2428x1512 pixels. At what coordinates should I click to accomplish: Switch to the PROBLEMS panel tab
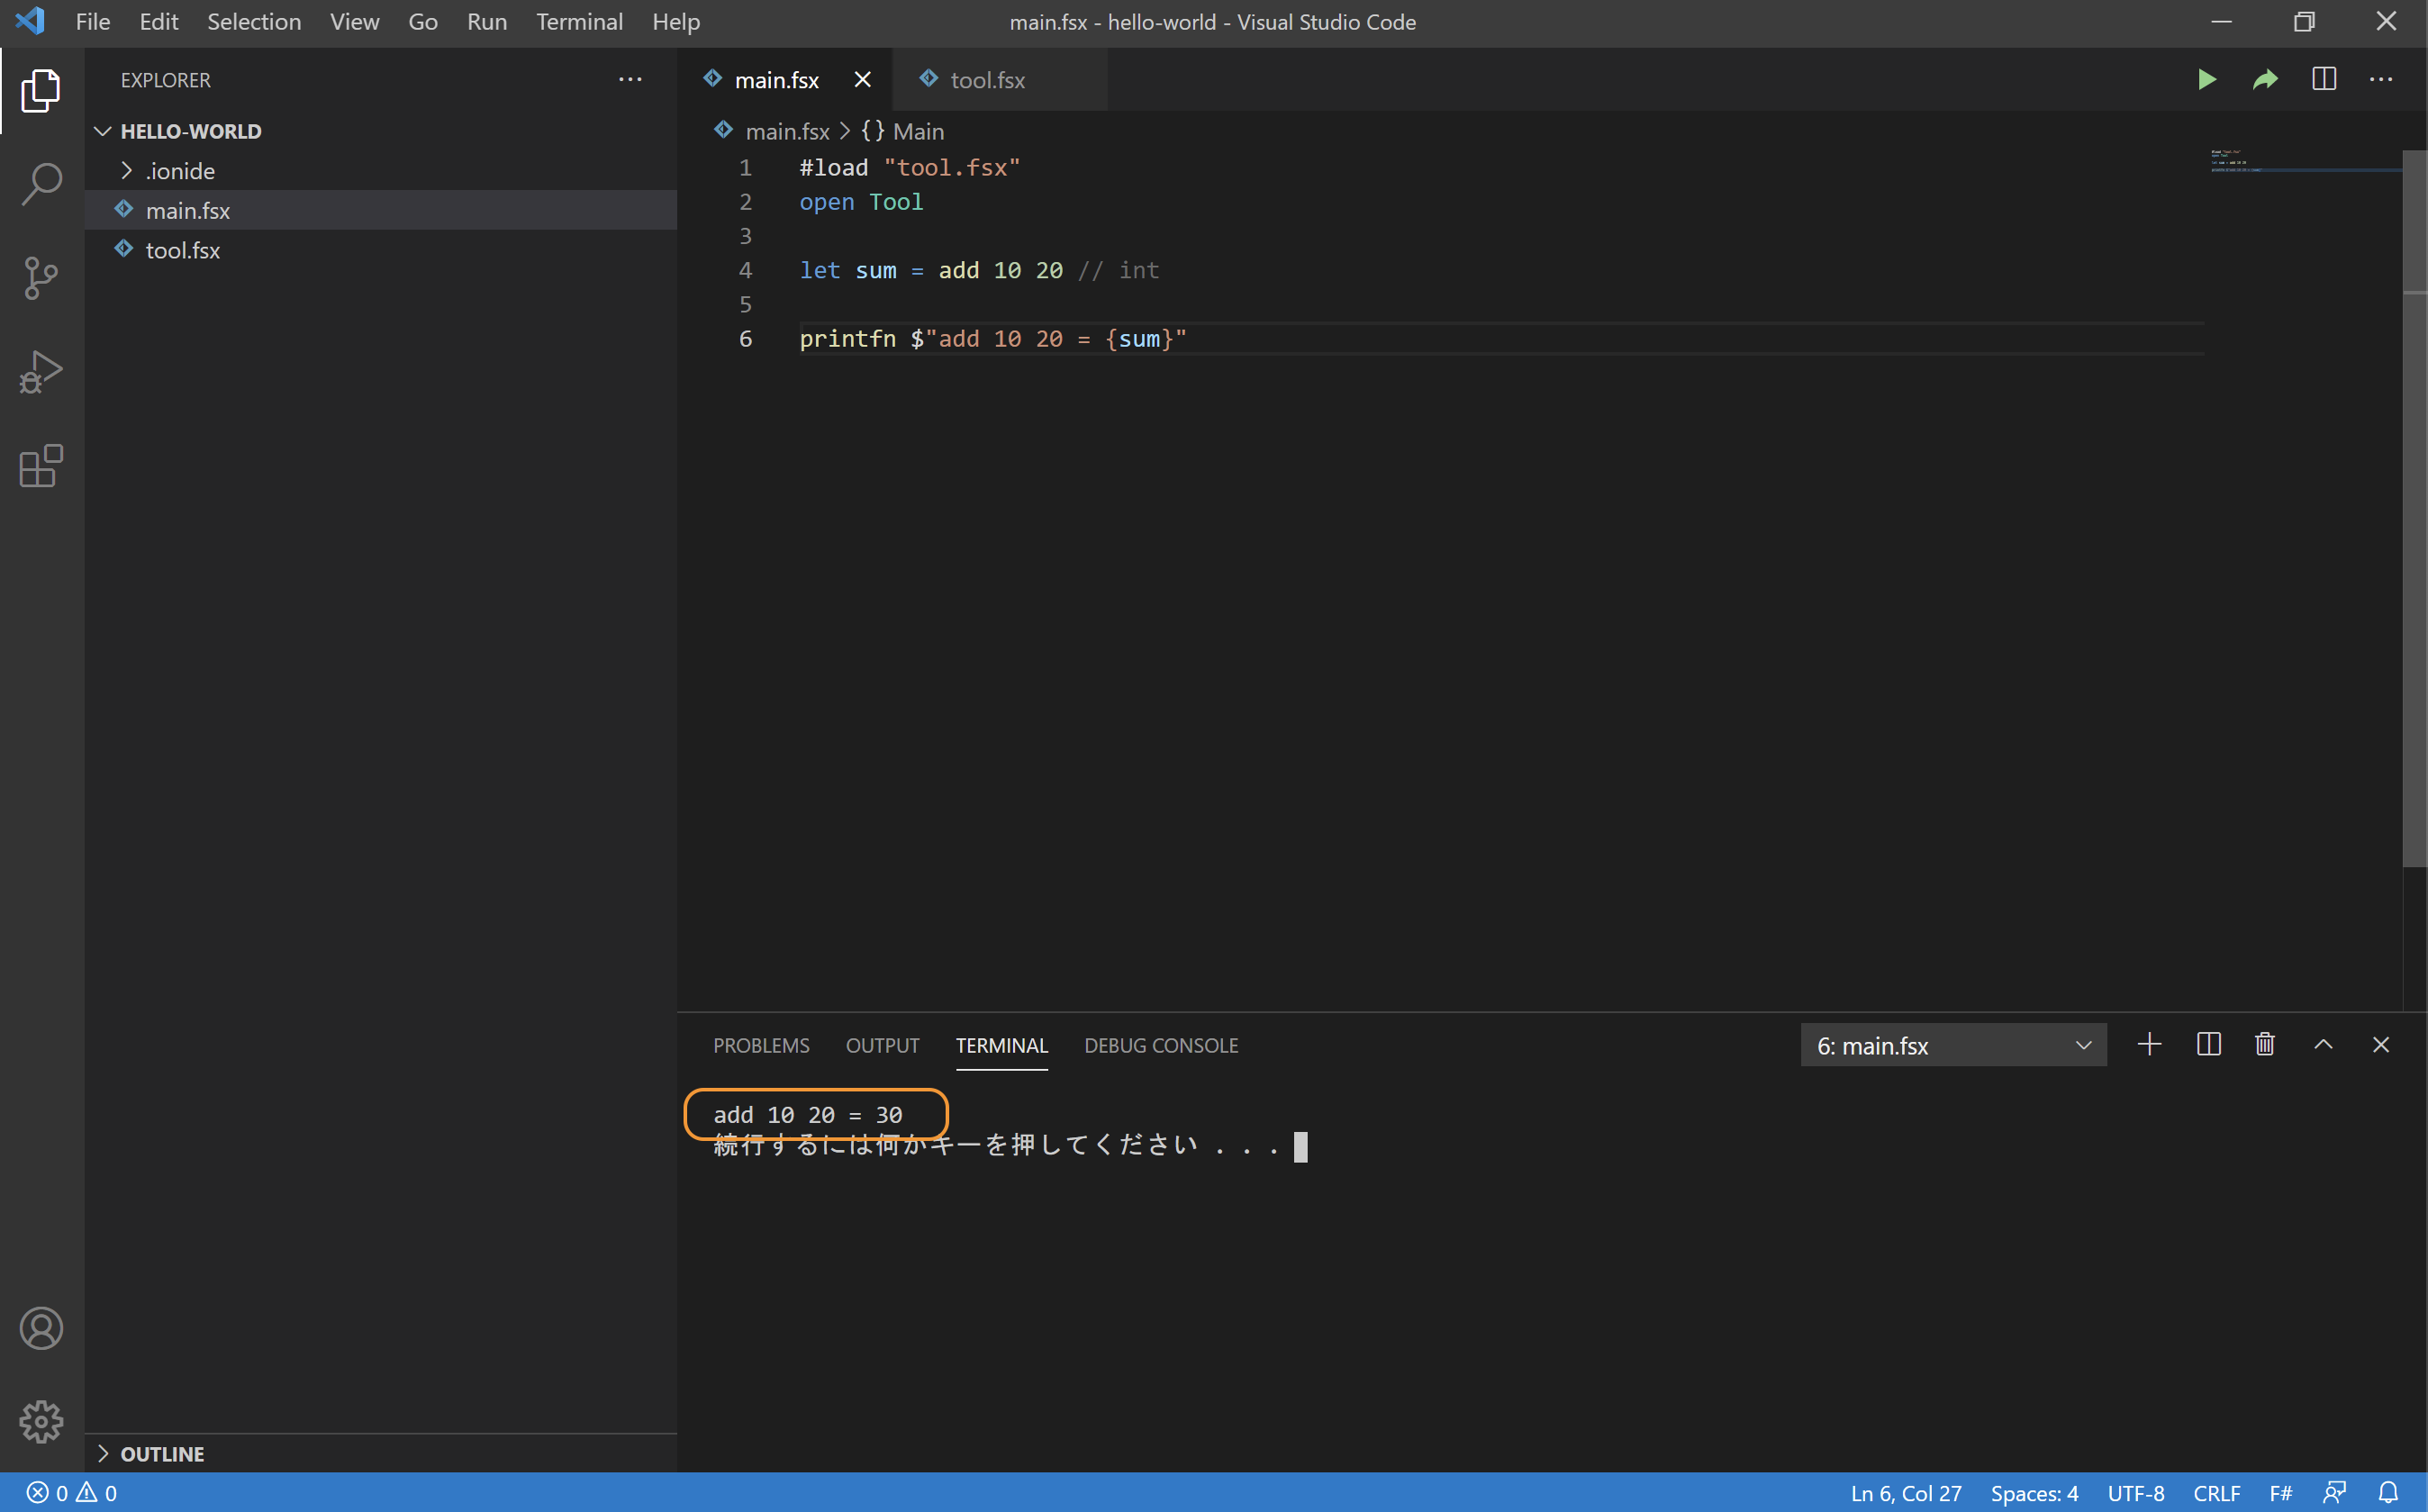click(x=761, y=1045)
